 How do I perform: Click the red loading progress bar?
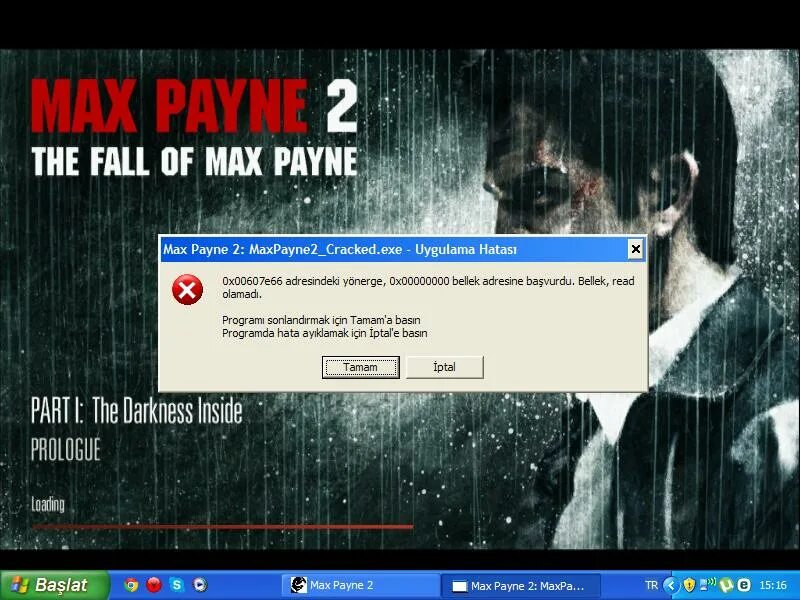tap(222, 527)
